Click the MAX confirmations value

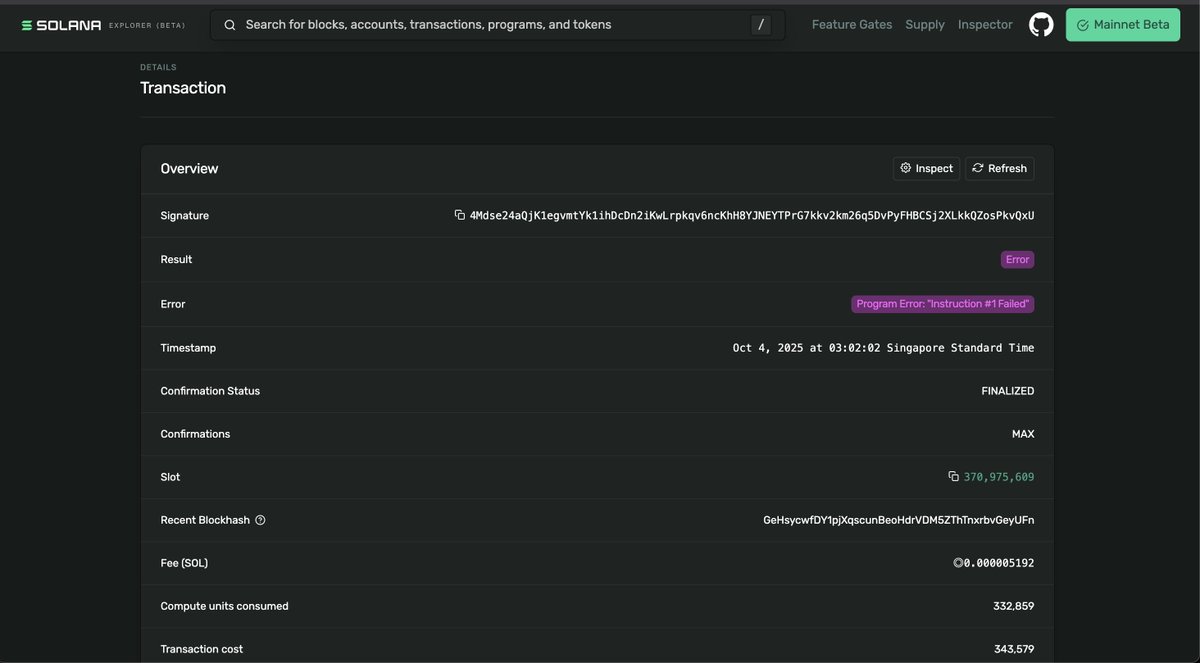[x=1023, y=434]
